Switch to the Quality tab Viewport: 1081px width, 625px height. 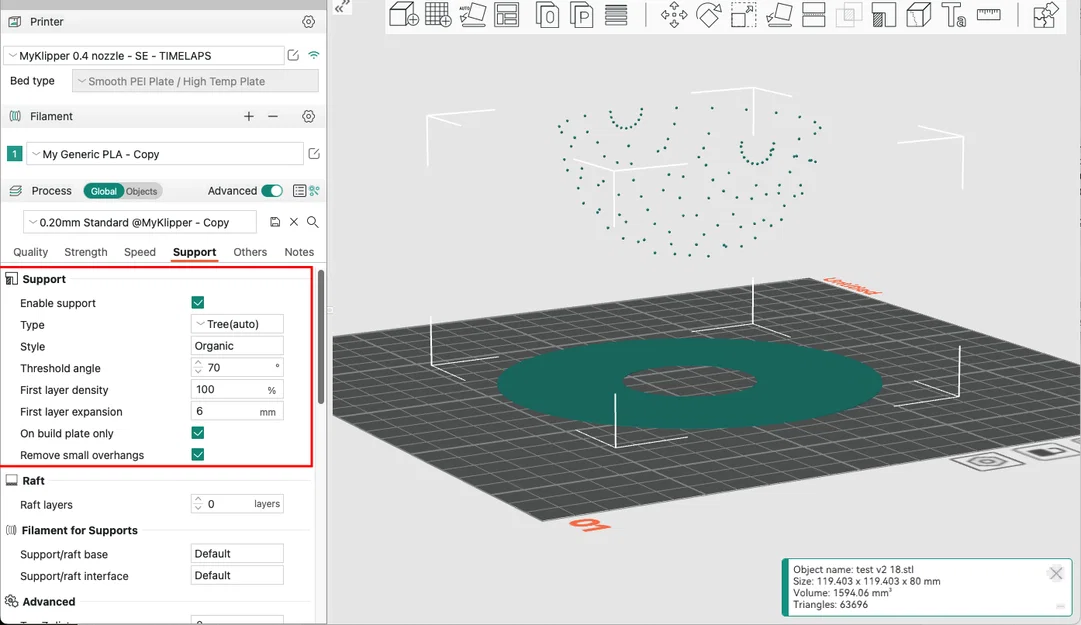pos(30,252)
